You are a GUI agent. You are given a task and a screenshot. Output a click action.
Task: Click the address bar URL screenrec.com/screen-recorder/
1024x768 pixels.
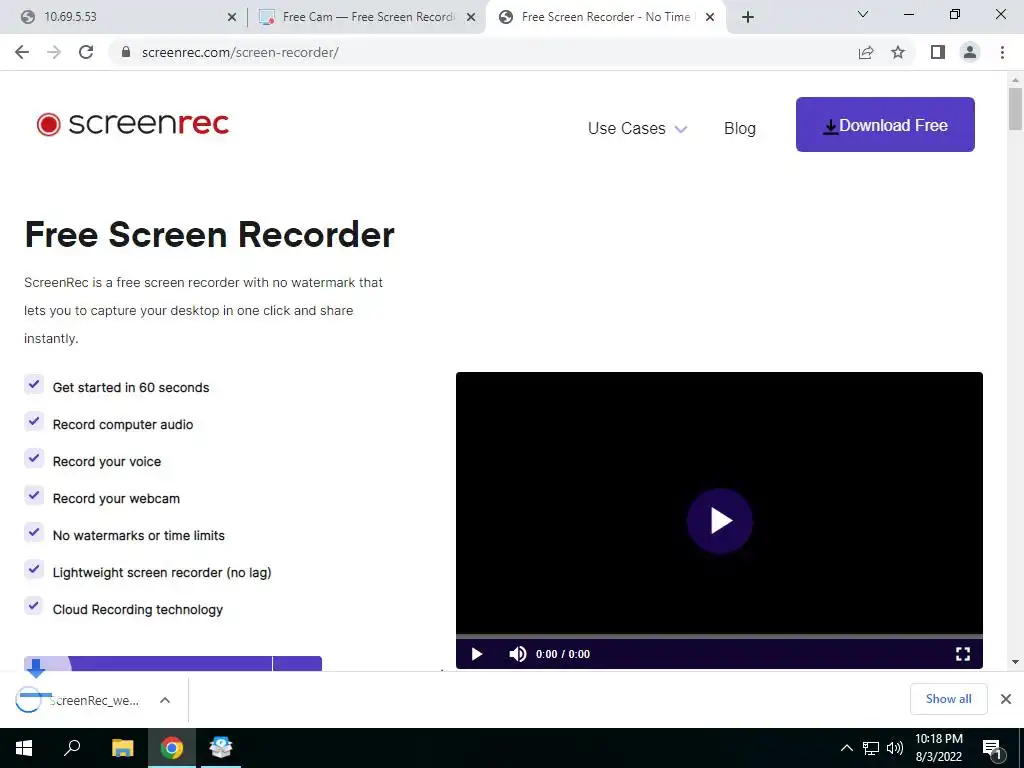[x=240, y=52]
